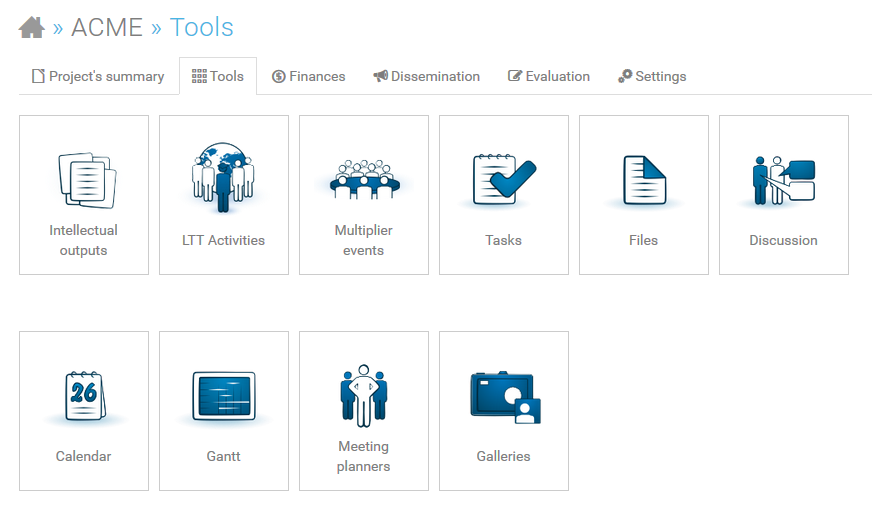This screenshot has width=872, height=516.
Task: Click the ACME breadcrumb link
Action: click(x=107, y=27)
